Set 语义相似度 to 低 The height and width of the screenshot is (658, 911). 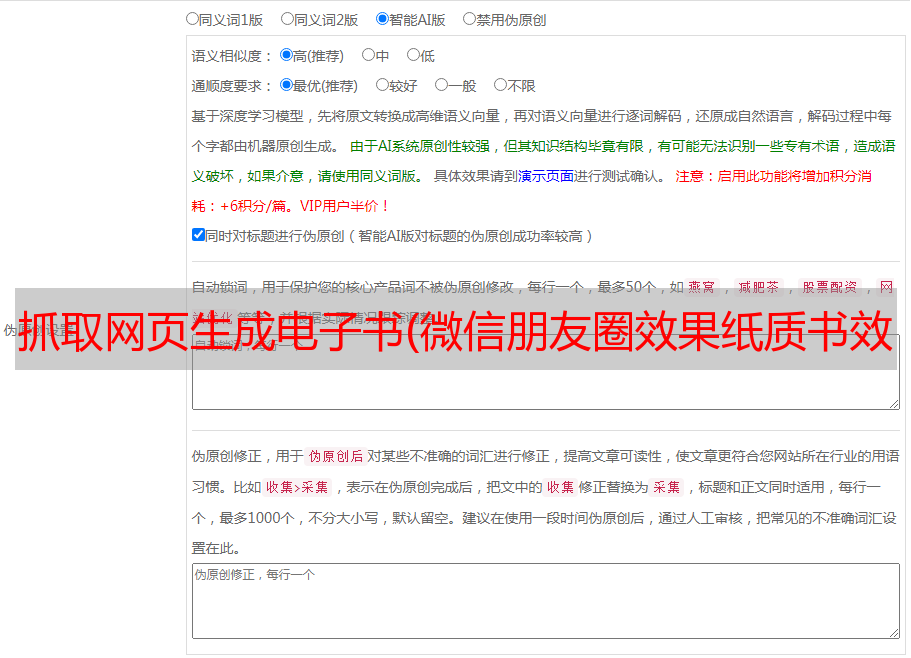pyautogui.click(x=413, y=55)
